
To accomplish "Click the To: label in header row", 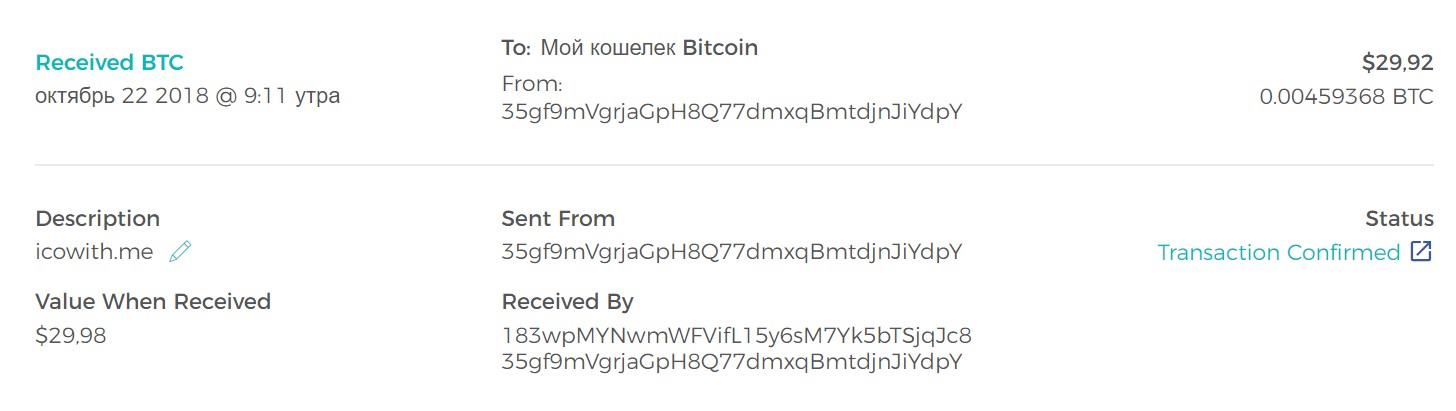I will click(x=516, y=47).
